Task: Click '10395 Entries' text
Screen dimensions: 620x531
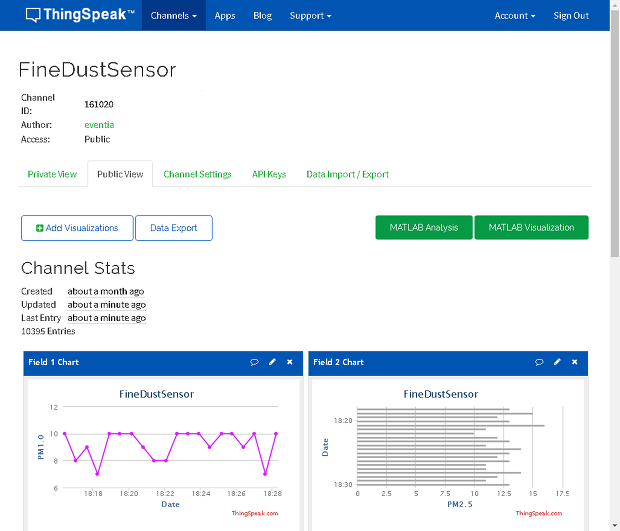Action: click(x=48, y=331)
